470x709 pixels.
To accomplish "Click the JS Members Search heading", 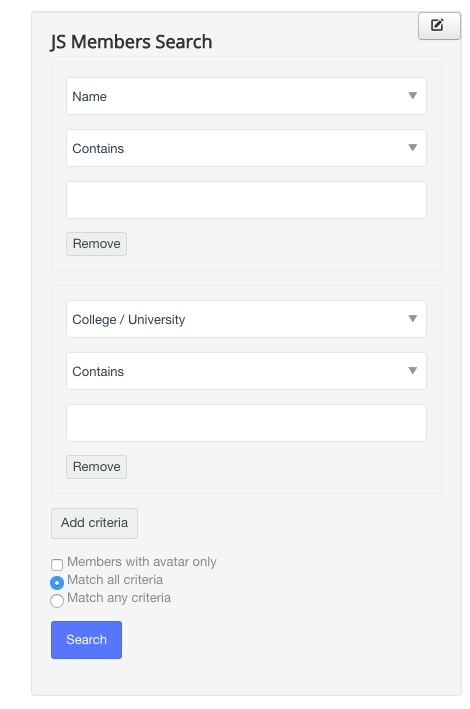I will (x=131, y=42).
